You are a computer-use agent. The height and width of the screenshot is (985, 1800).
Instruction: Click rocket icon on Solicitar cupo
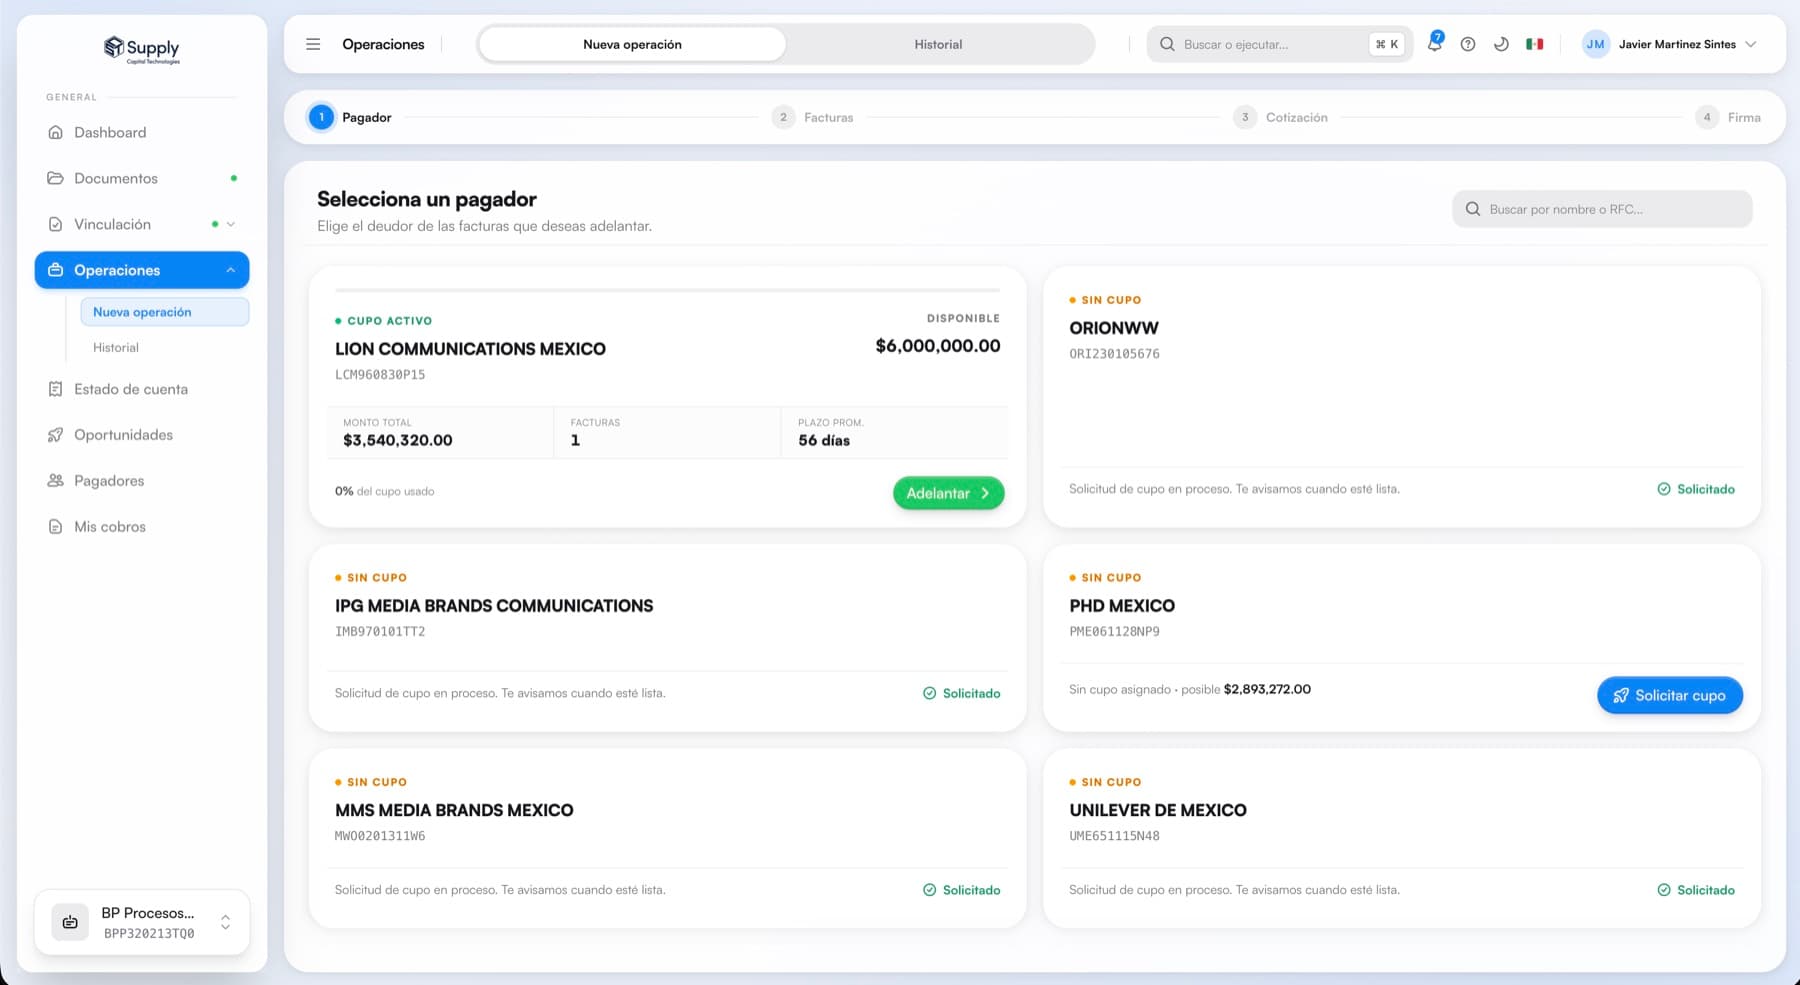point(1621,695)
